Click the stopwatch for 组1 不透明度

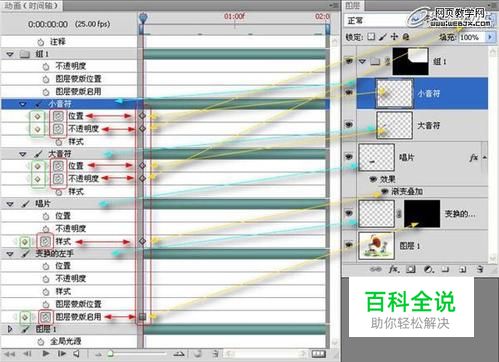point(46,67)
